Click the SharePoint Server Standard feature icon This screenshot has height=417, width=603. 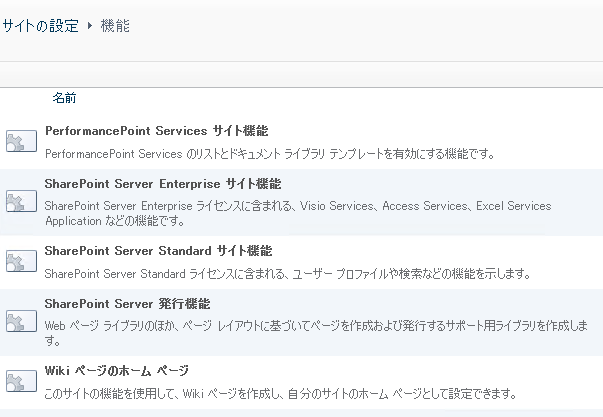click(20, 262)
